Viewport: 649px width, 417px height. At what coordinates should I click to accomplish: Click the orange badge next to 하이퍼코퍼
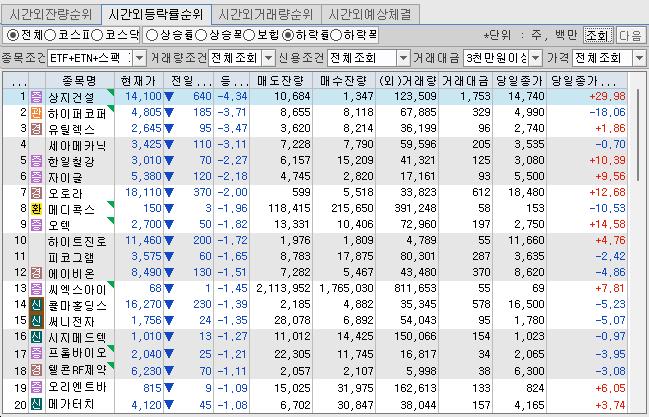[x=36, y=113]
